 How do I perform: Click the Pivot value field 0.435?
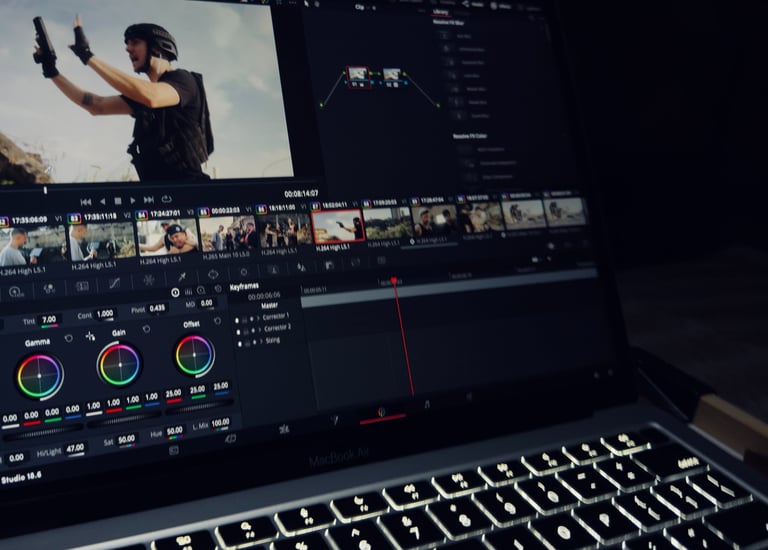coord(157,308)
